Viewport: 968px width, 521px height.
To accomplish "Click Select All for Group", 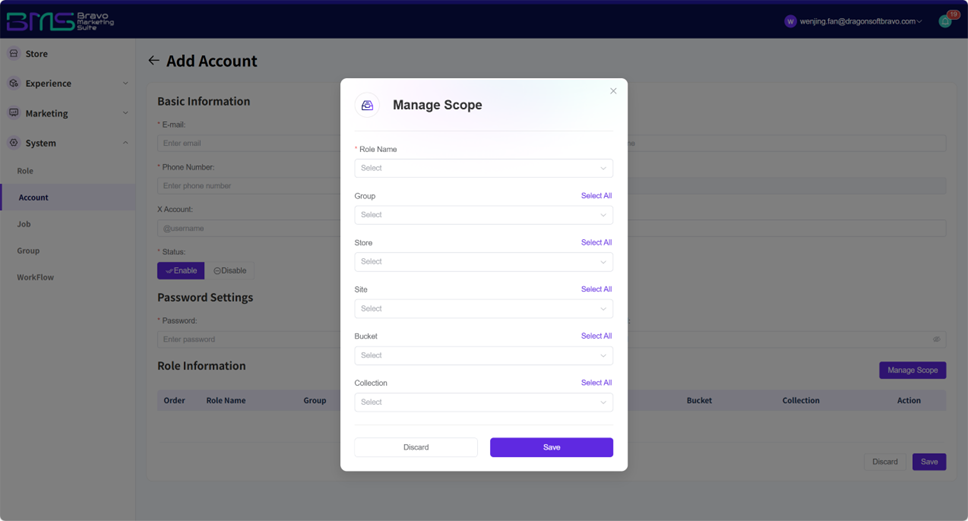I will pos(596,196).
